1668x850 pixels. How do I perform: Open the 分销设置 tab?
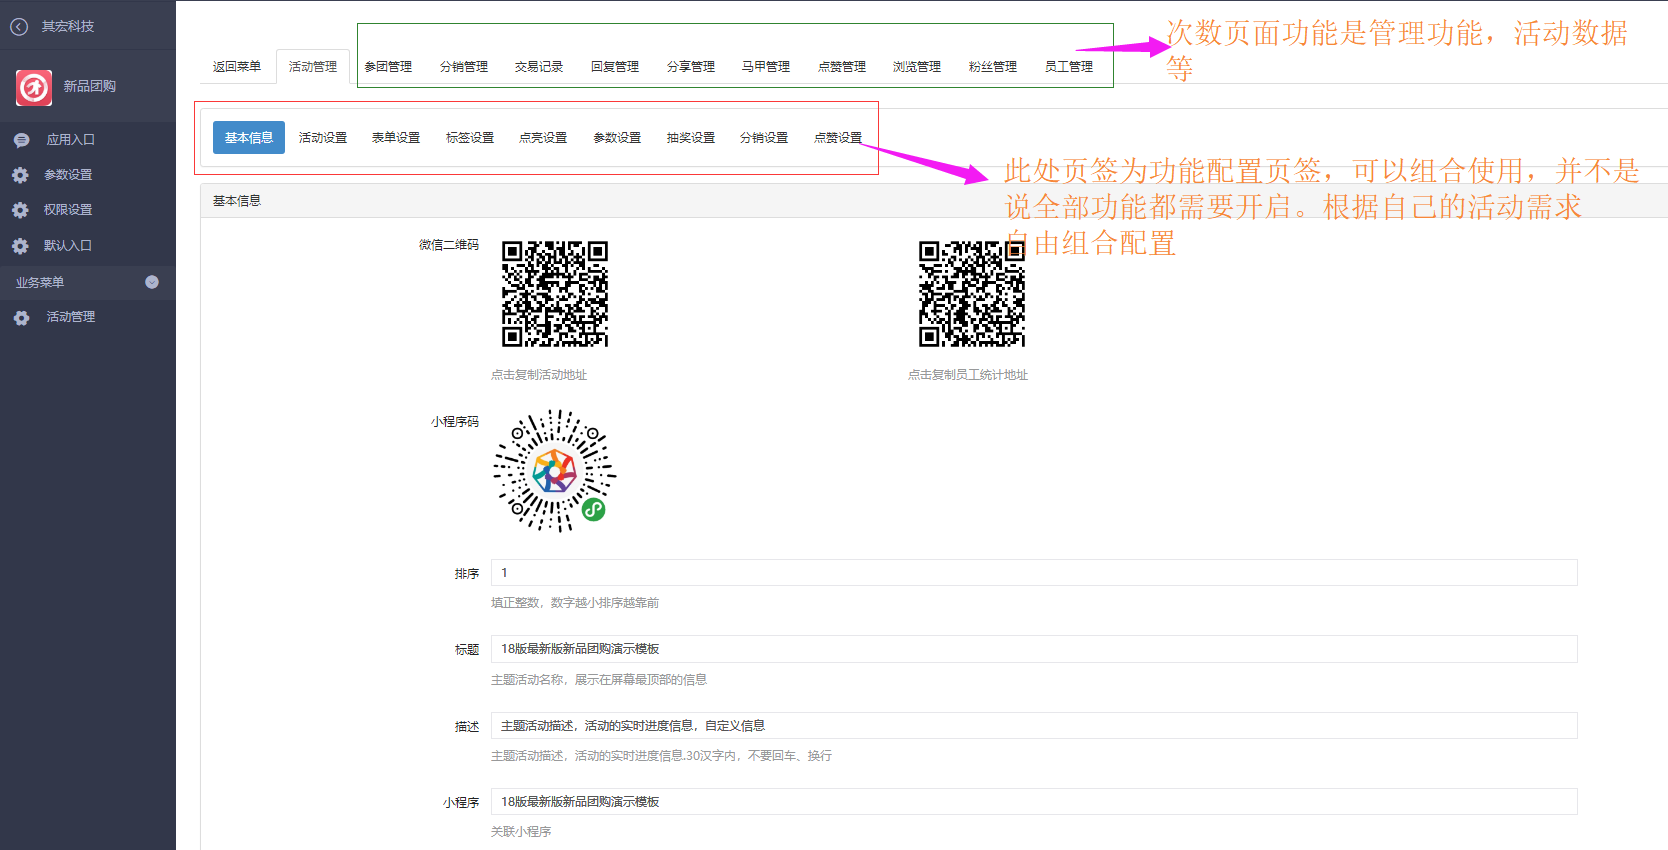coord(764,138)
